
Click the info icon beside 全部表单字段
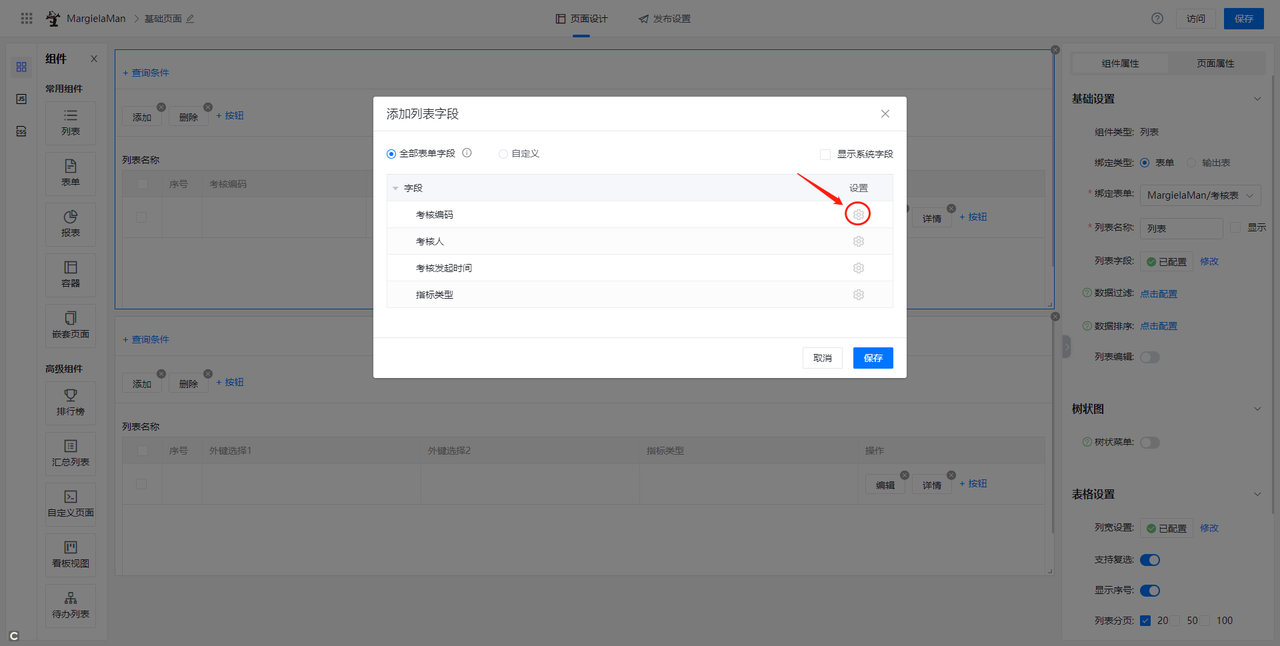(x=467, y=154)
